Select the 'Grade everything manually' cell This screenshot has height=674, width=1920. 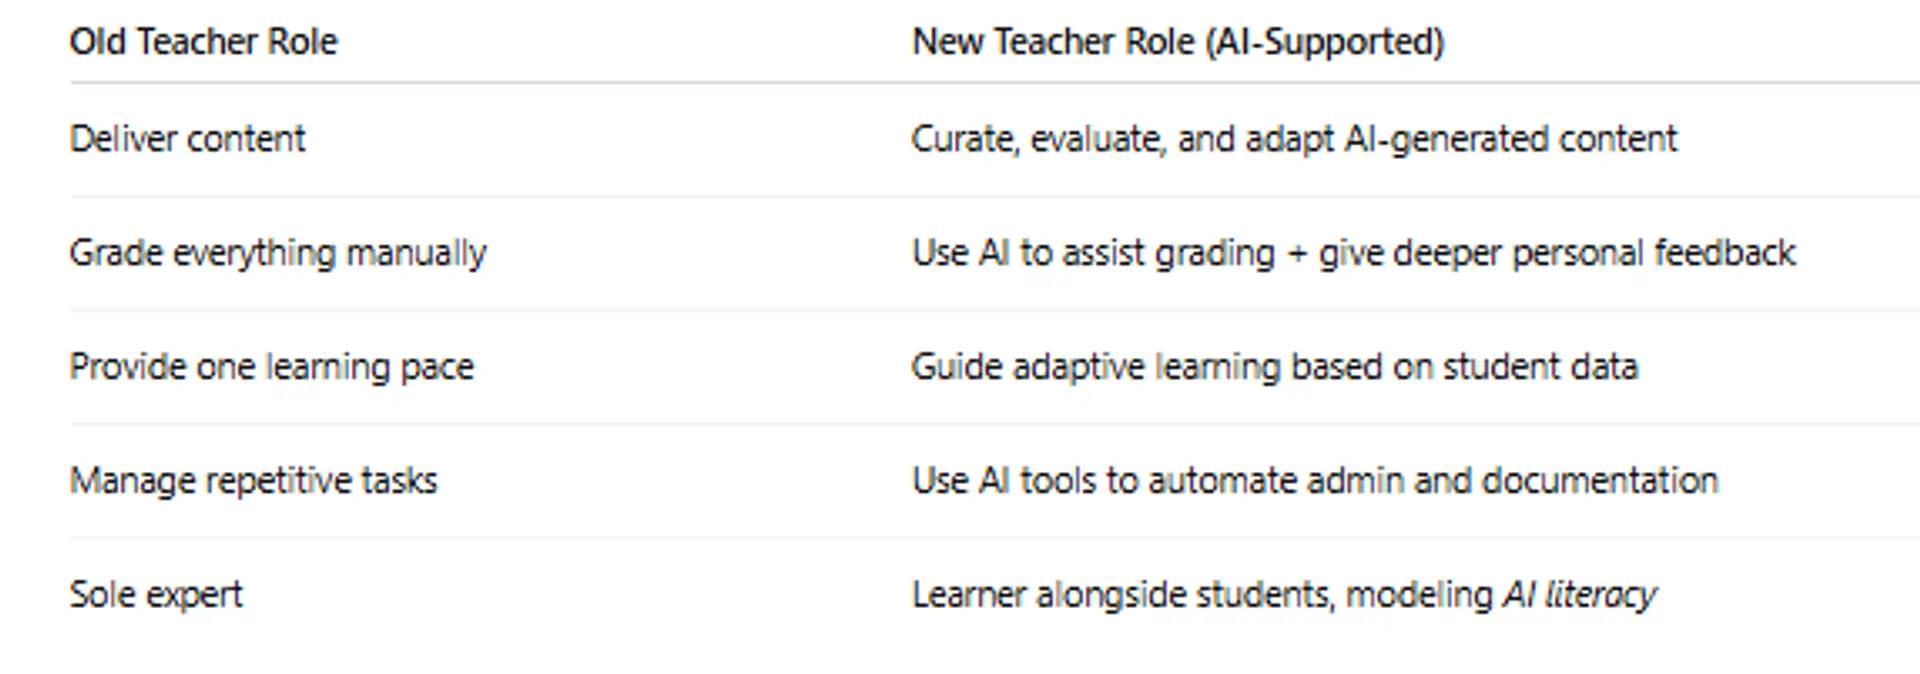(277, 253)
